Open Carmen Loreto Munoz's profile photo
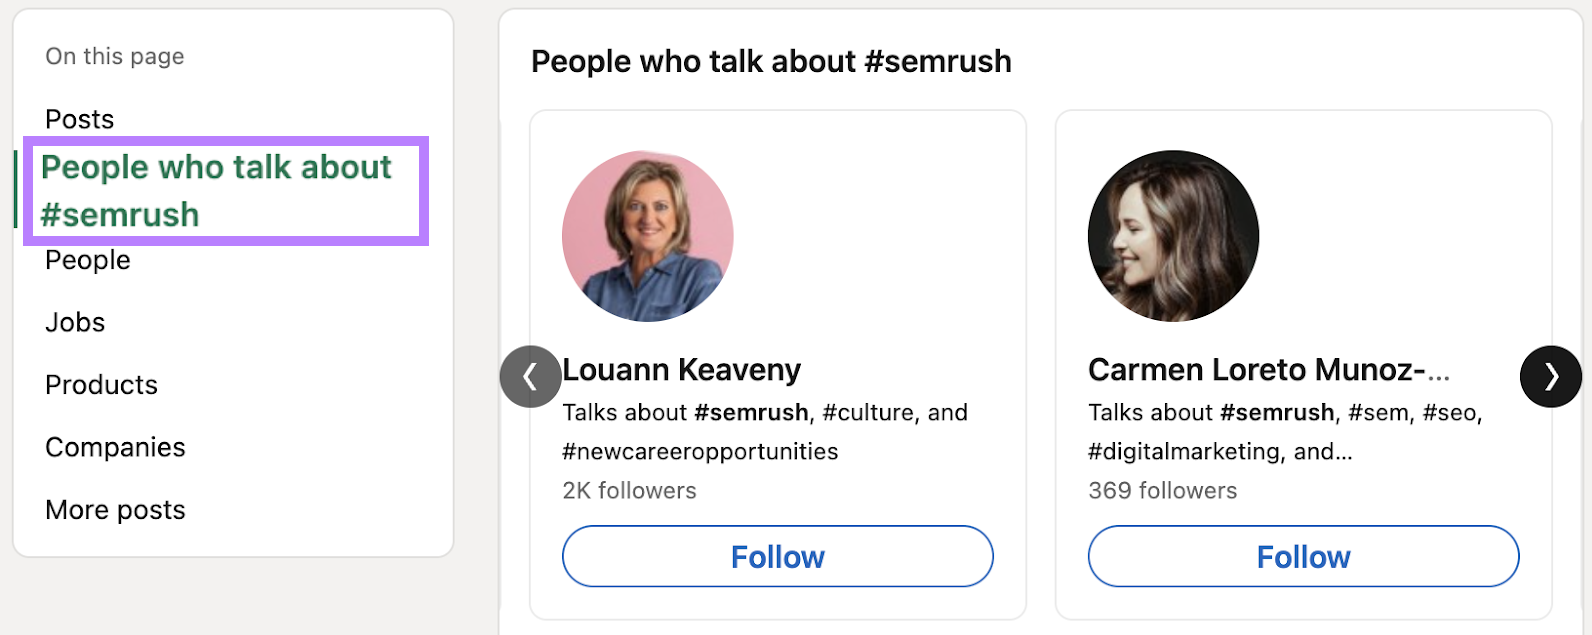The height and width of the screenshot is (635, 1592). (x=1172, y=235)
